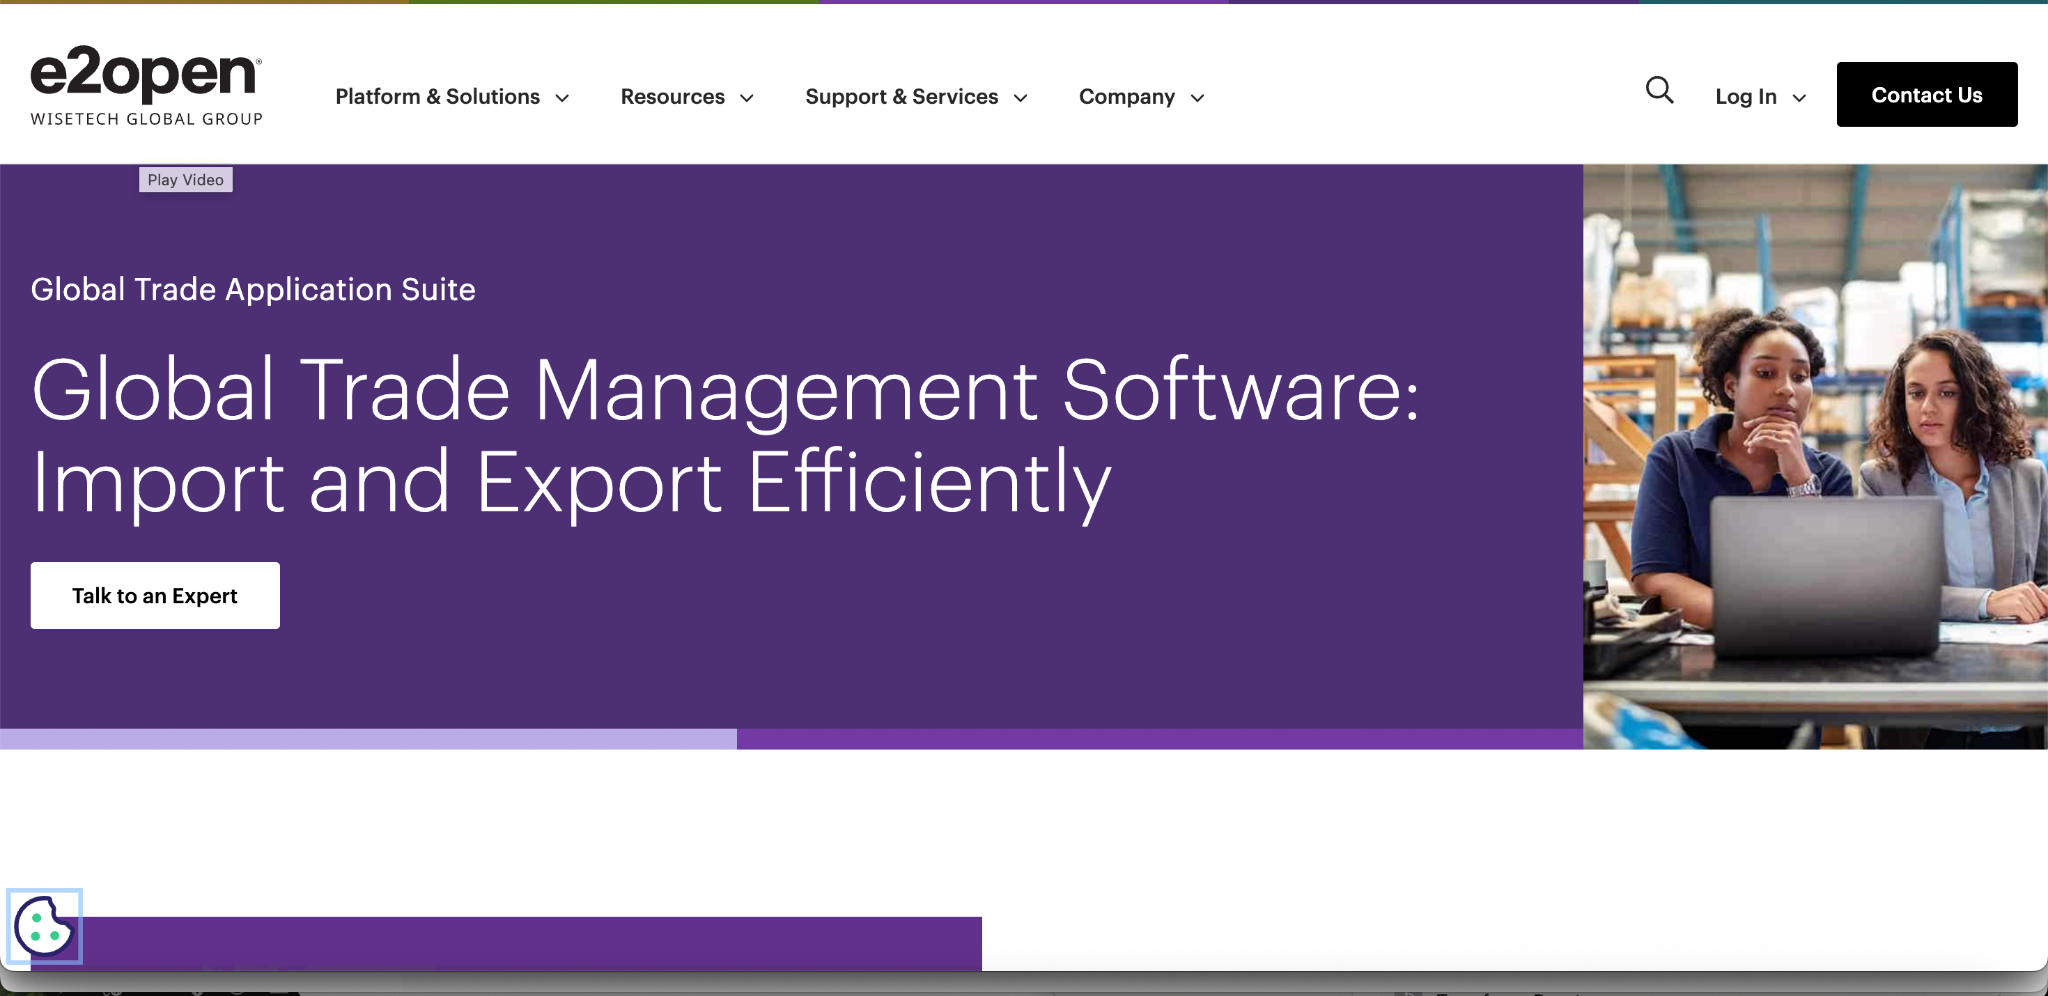The height and width of the screenshot is (996, 2048).
Task: Open the Support & Services menu
Action: coord(902,97)
